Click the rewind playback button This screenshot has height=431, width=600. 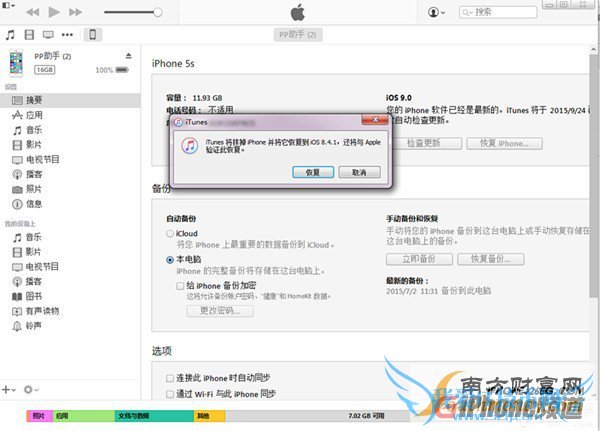coord(33,12)
